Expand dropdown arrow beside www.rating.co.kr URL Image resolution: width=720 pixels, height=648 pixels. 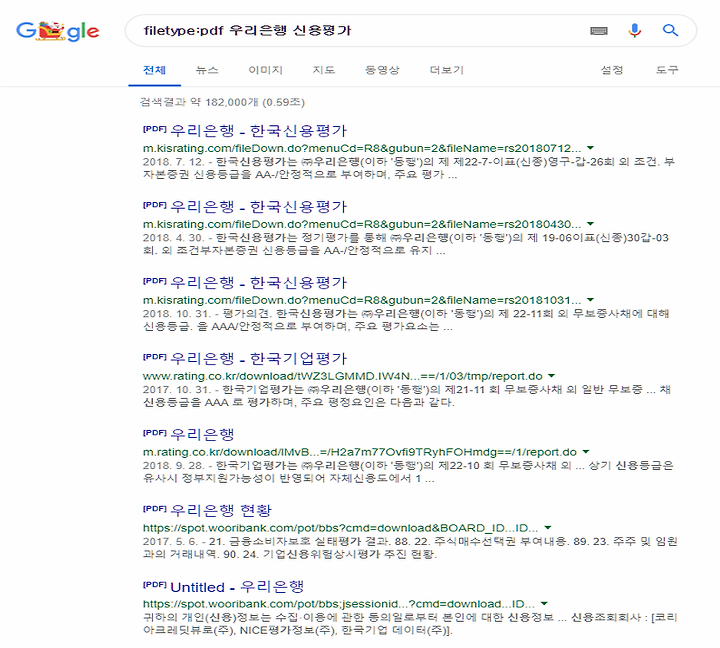[551, 376]
